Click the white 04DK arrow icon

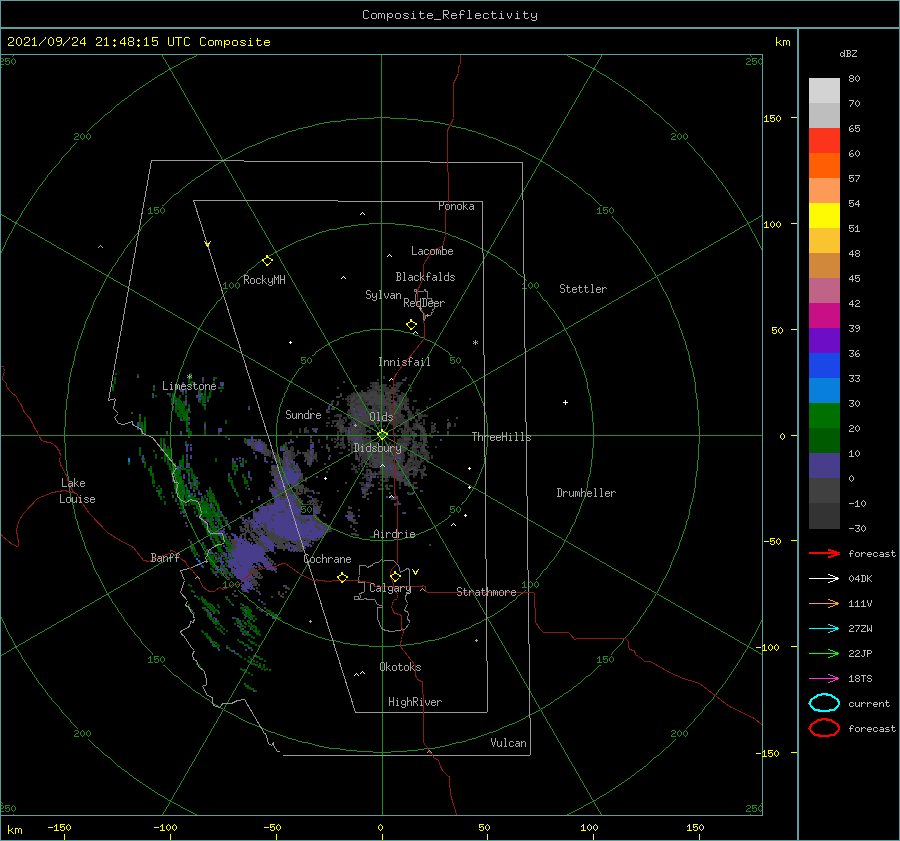(824, 578)
